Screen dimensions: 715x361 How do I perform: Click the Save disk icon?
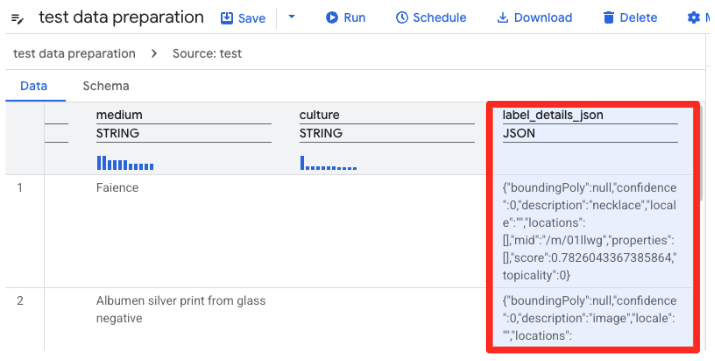click(227, 18)
